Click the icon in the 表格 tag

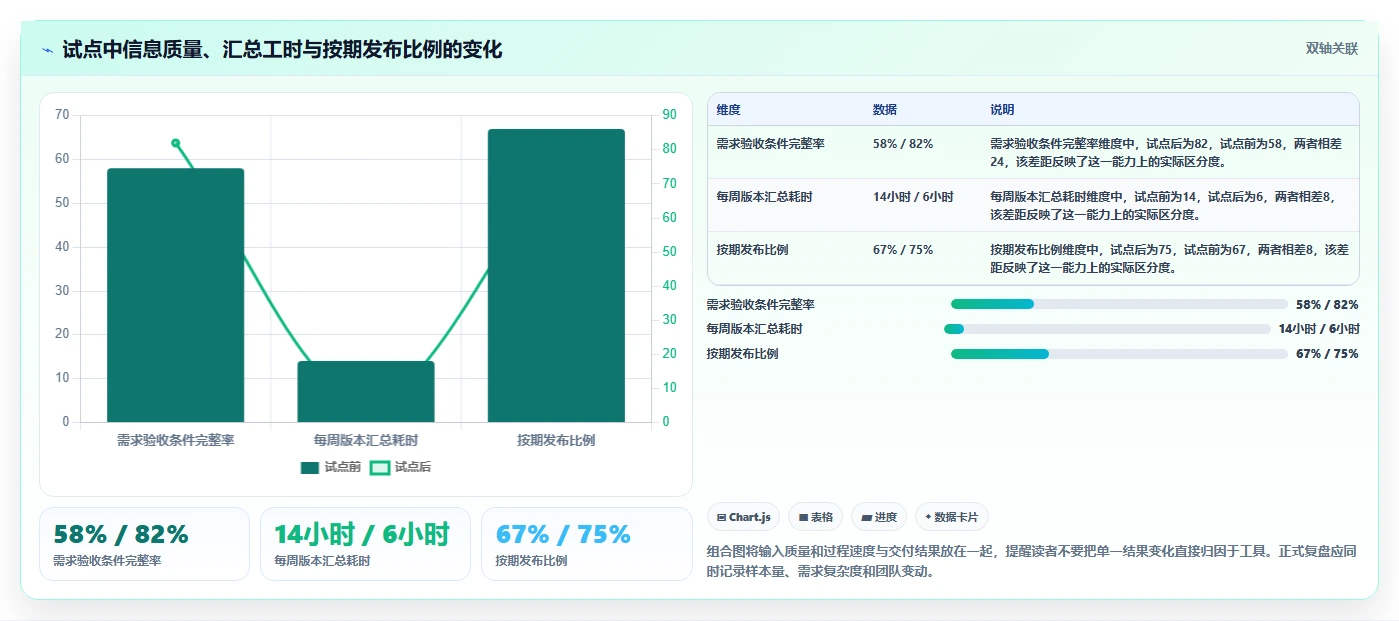(x=802, y=517)
